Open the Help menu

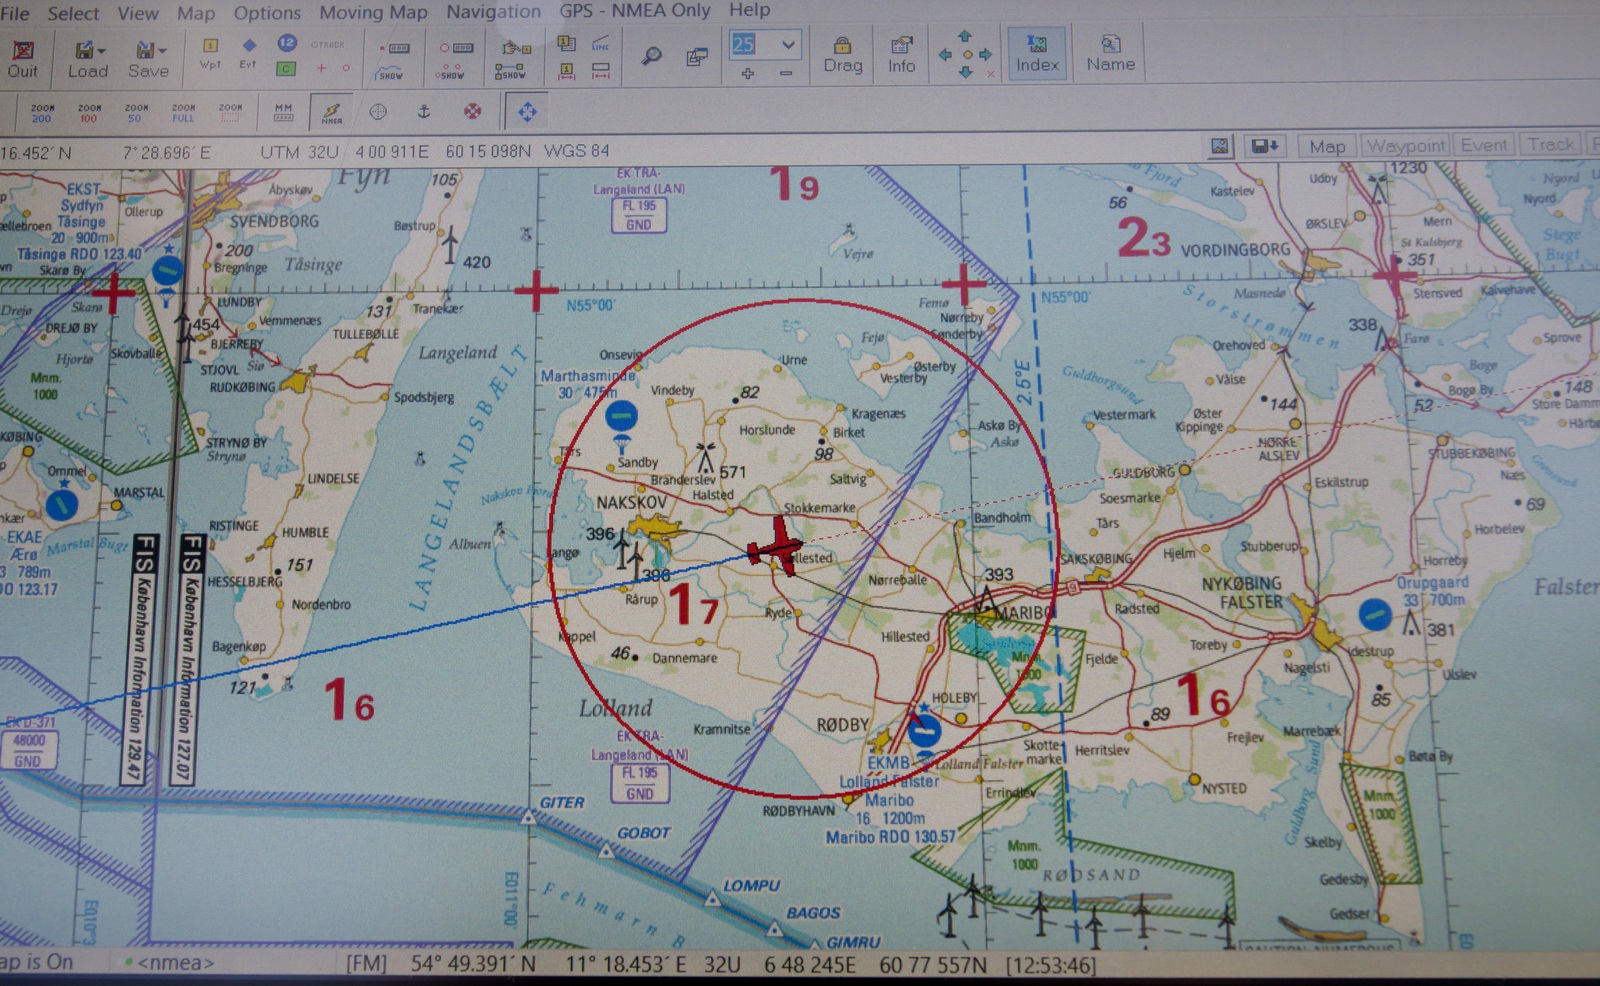[x=749, y=10]
